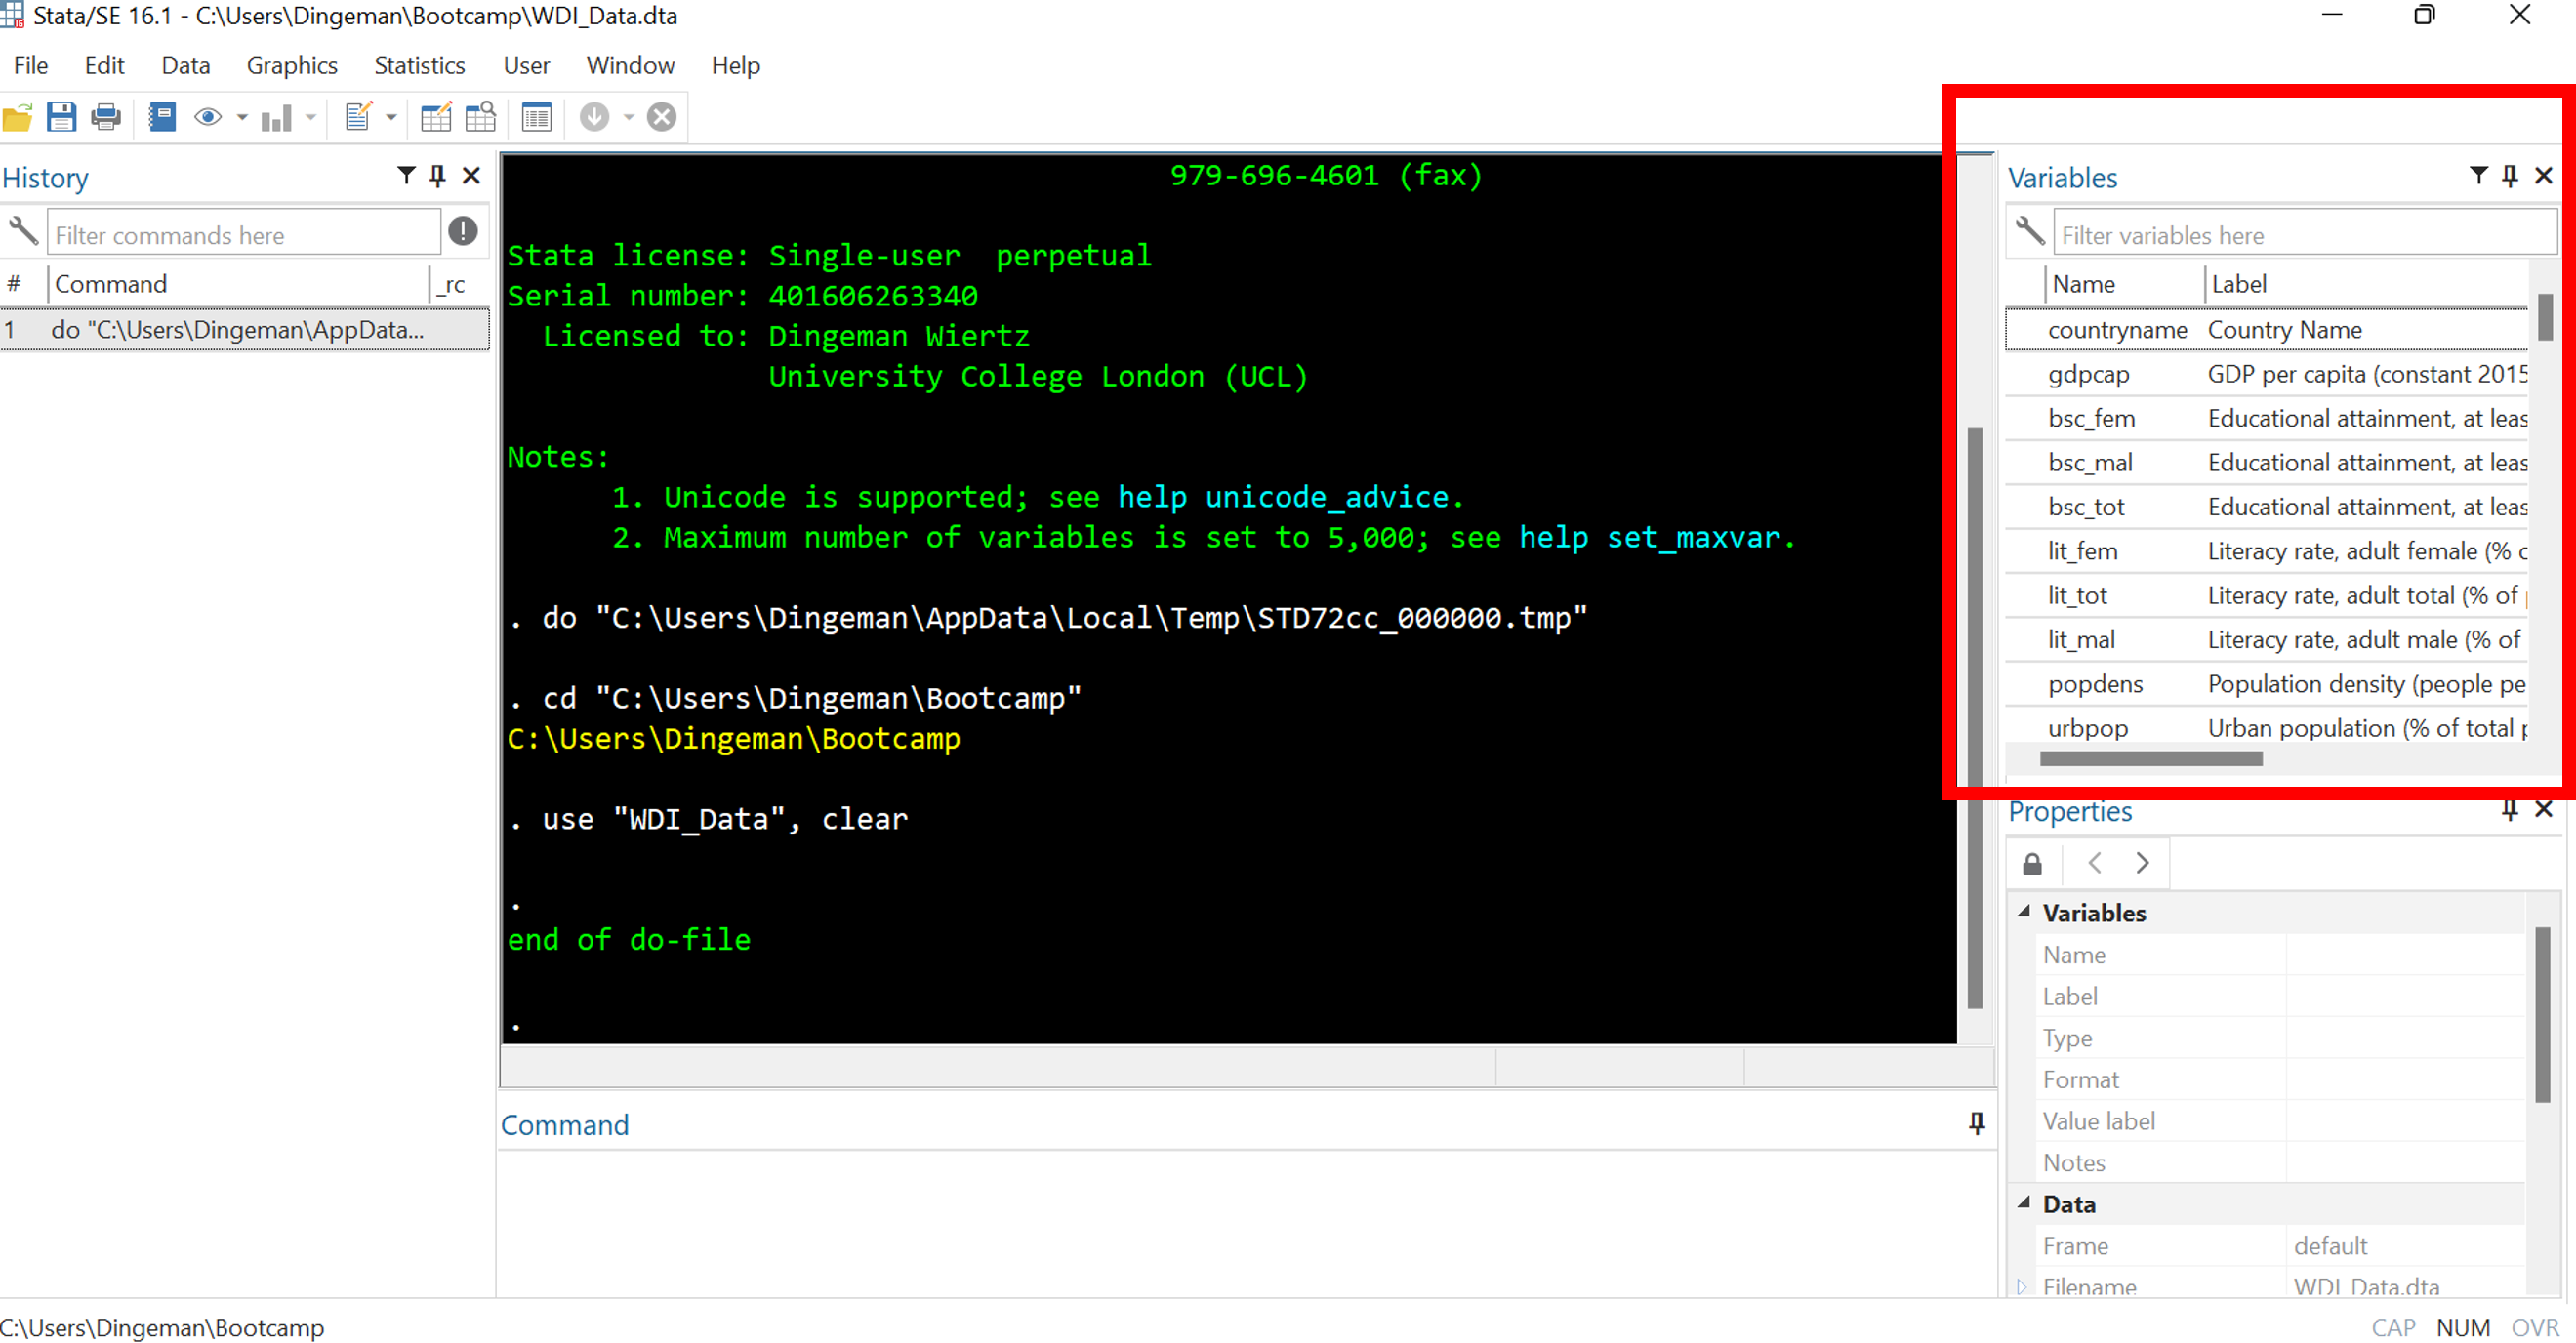
Task: Open the Variables Manager icon
Action: coord(537,117)
